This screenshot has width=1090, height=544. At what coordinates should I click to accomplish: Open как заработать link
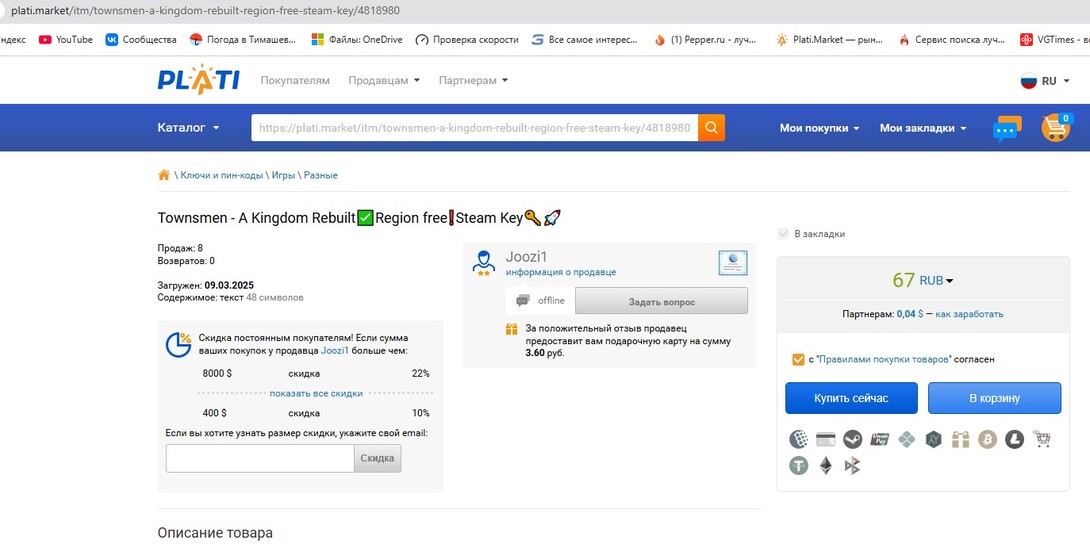pos(969,314)
